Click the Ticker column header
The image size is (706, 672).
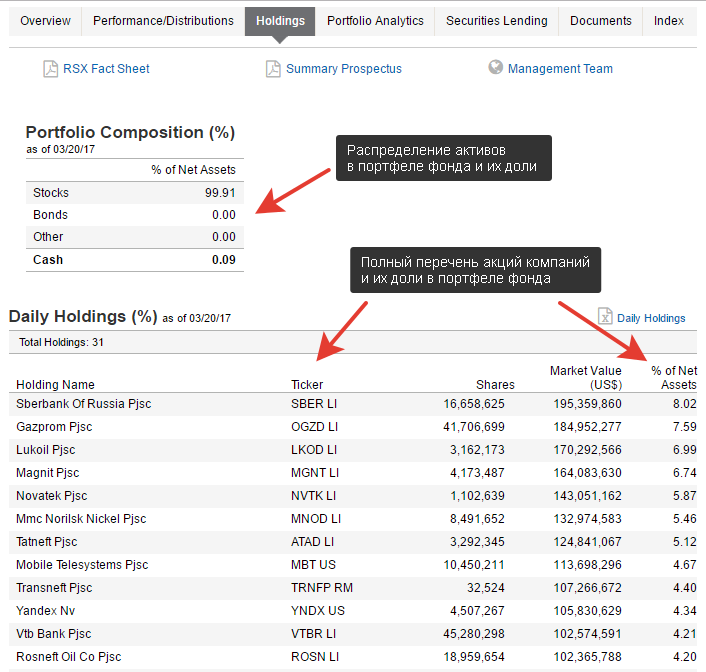(x=307, y=385)
